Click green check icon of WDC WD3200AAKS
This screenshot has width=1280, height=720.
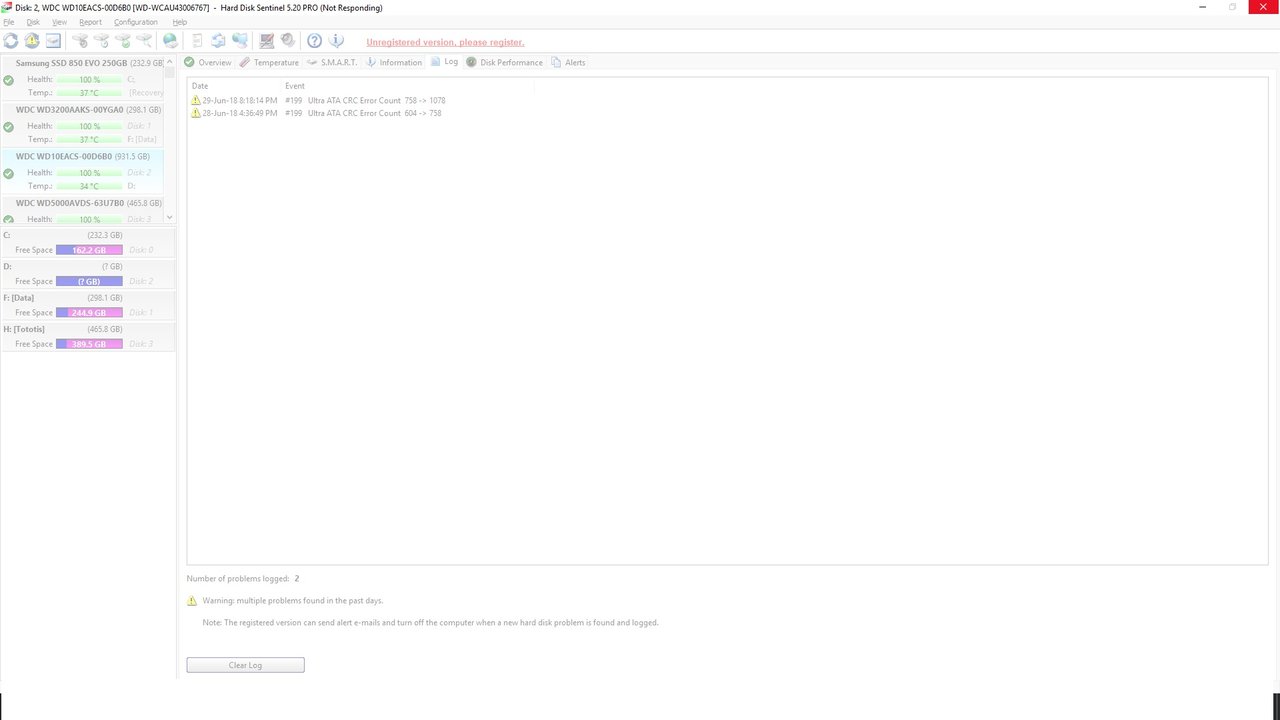pyautogui.click(x=8, y=127)
